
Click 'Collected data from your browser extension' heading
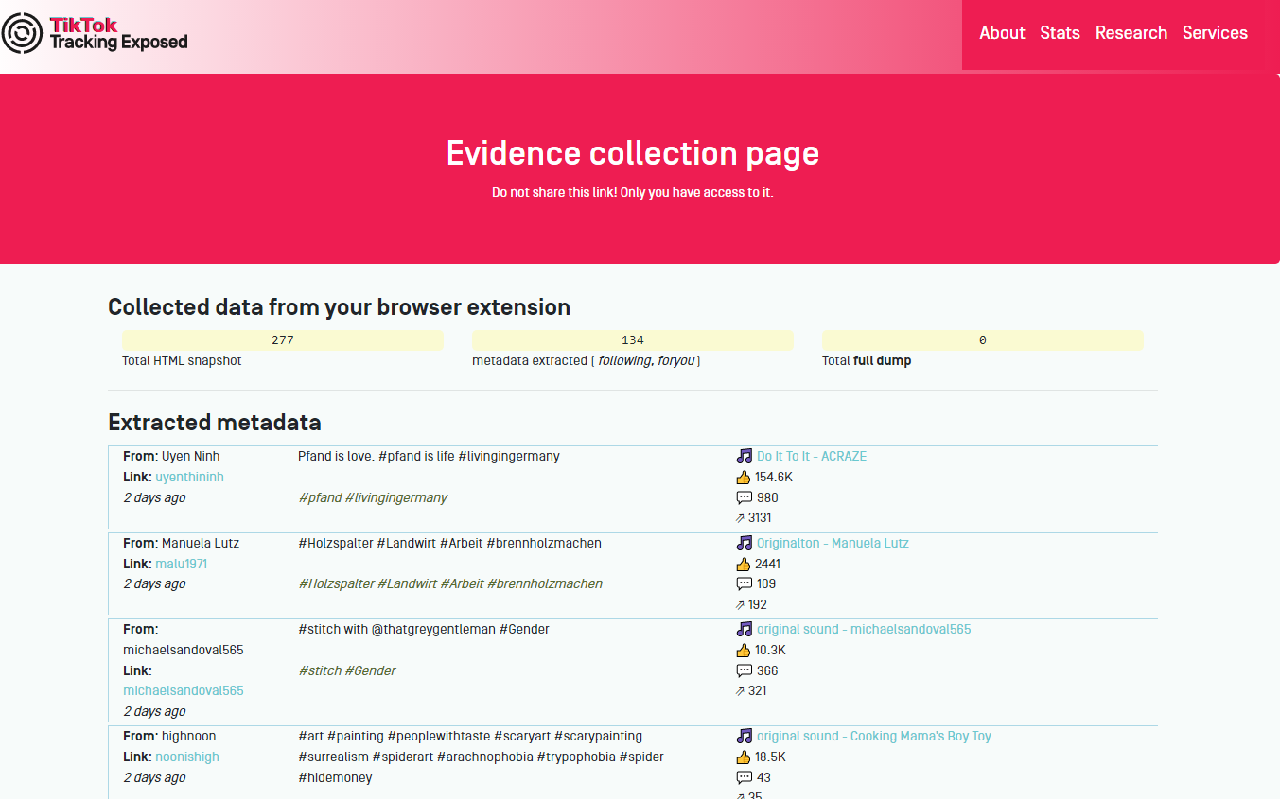tap(339, 307)
